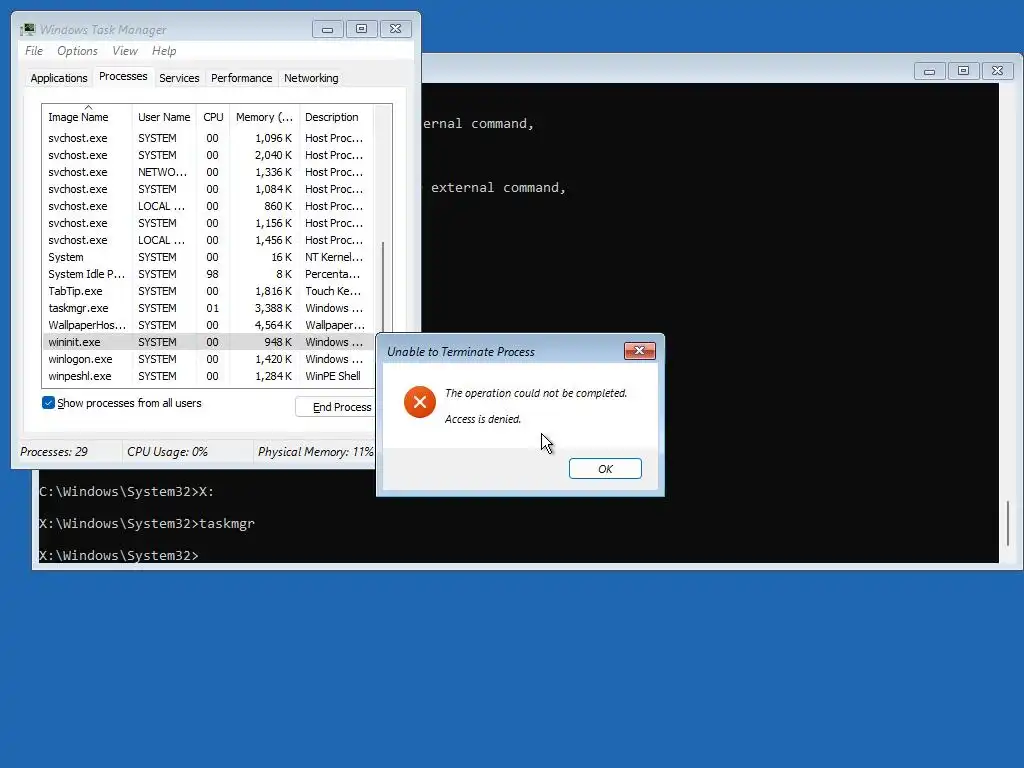Select the winpeshl.exe process
Image resolution: width=1024 pixels, height=768 pixels.
(209, 376)
